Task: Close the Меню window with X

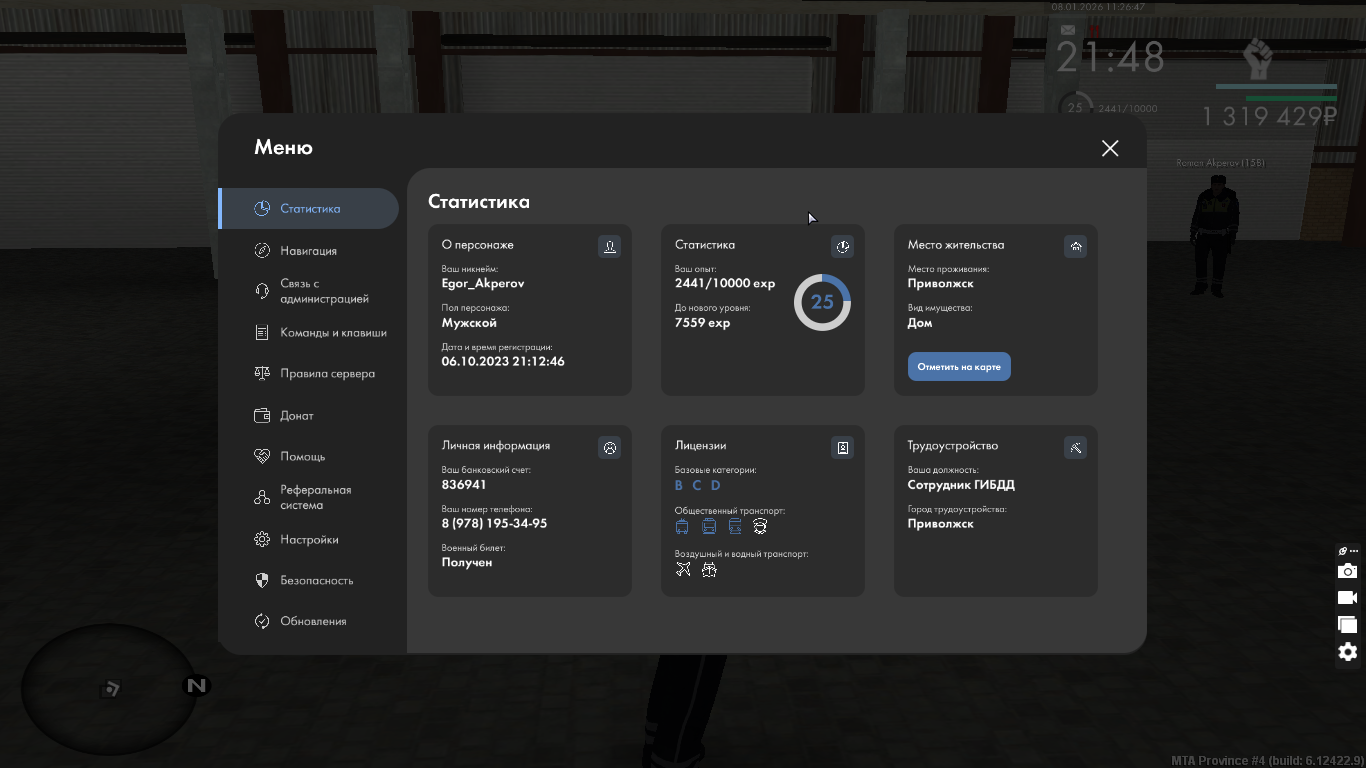Action: 1110,148
